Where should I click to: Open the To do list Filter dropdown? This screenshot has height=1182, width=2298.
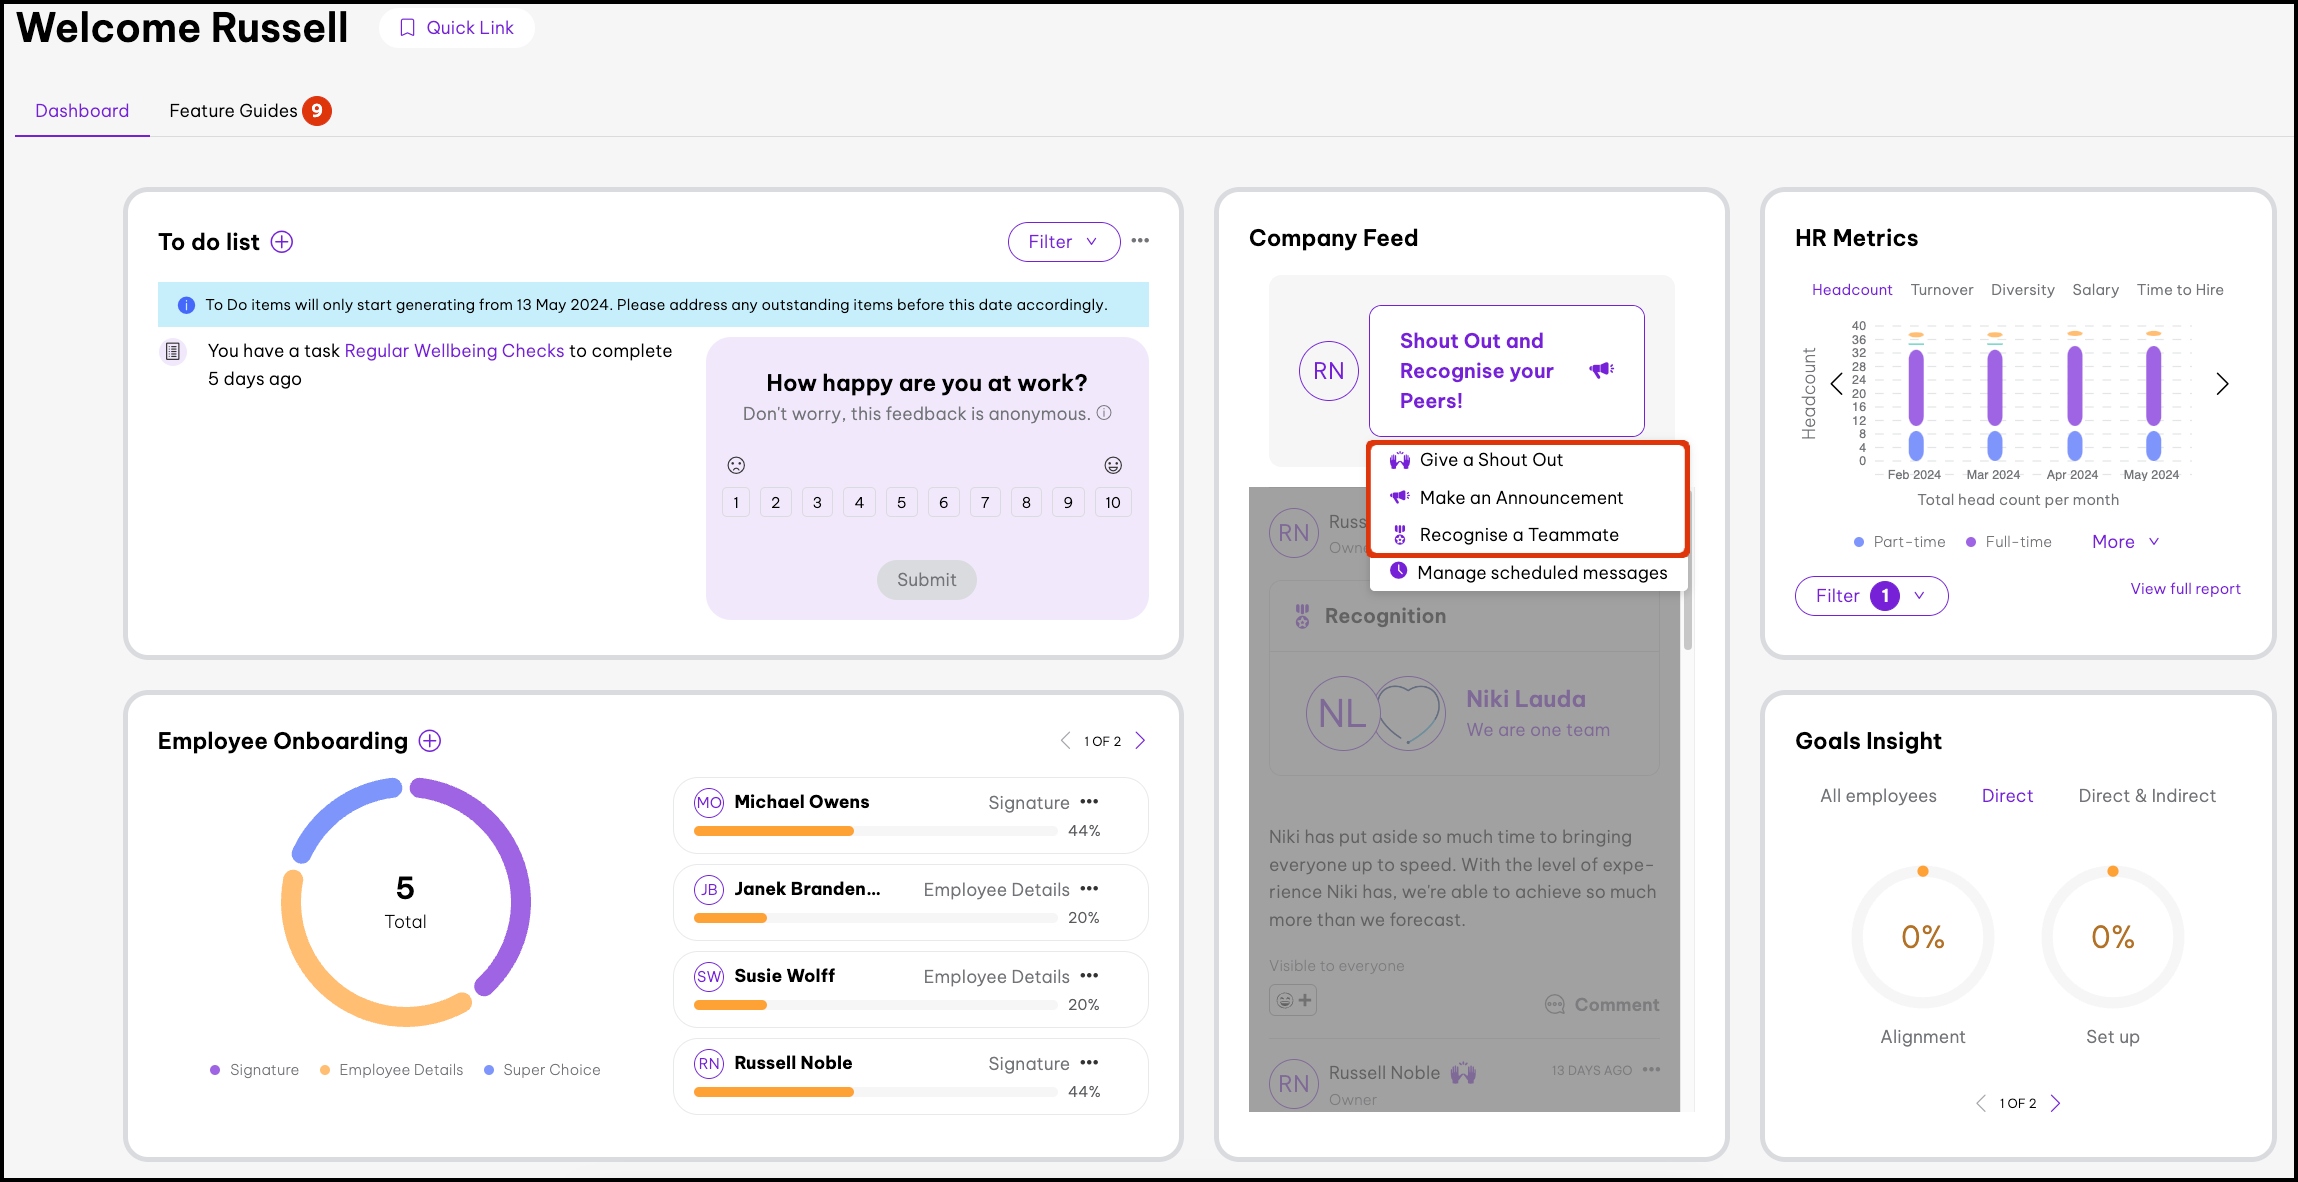point(1063,242)
